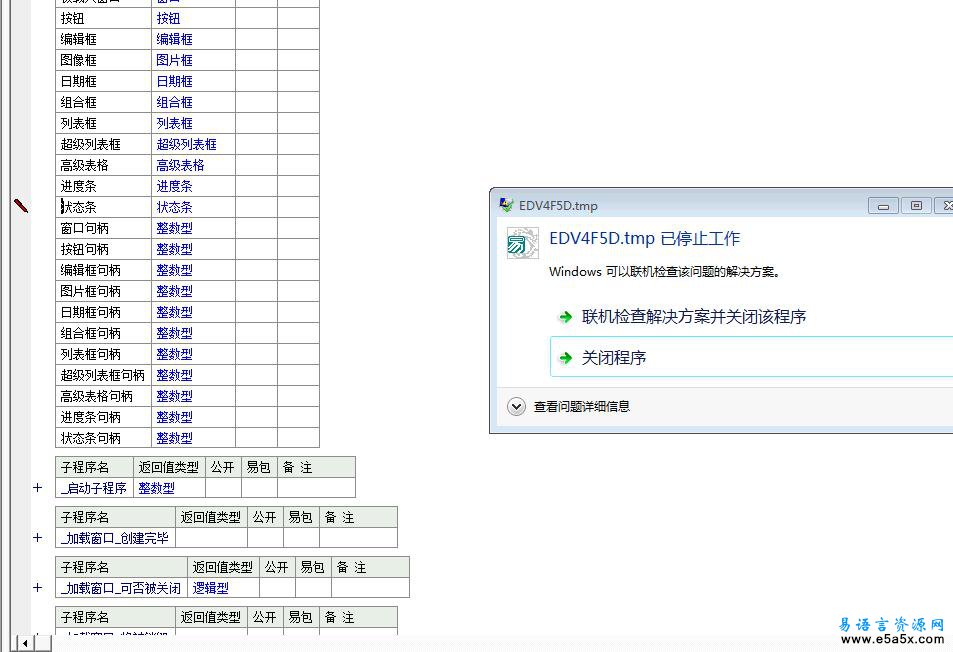
Task: Select the 列表框句柄 variable name
Action: (103, 354)
